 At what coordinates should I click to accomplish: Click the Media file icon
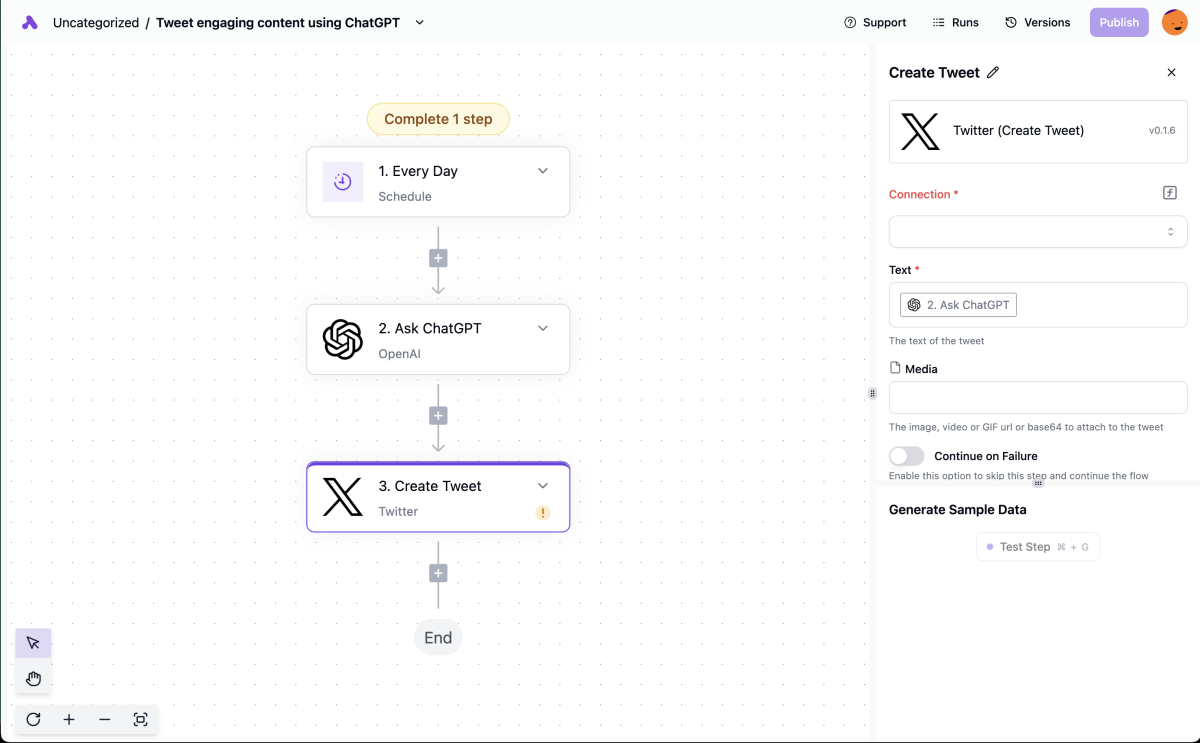click(895, 368)
